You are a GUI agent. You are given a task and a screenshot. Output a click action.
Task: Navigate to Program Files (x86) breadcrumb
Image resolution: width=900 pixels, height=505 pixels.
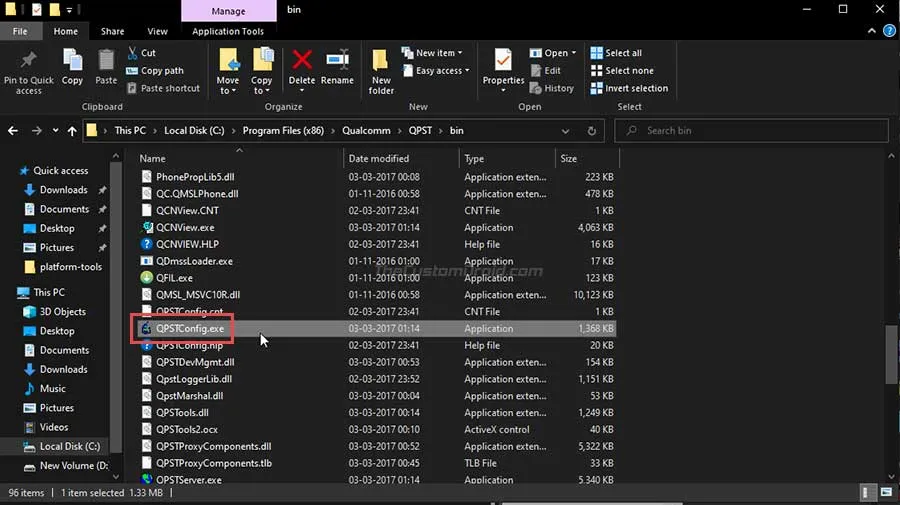coord(283,131)
